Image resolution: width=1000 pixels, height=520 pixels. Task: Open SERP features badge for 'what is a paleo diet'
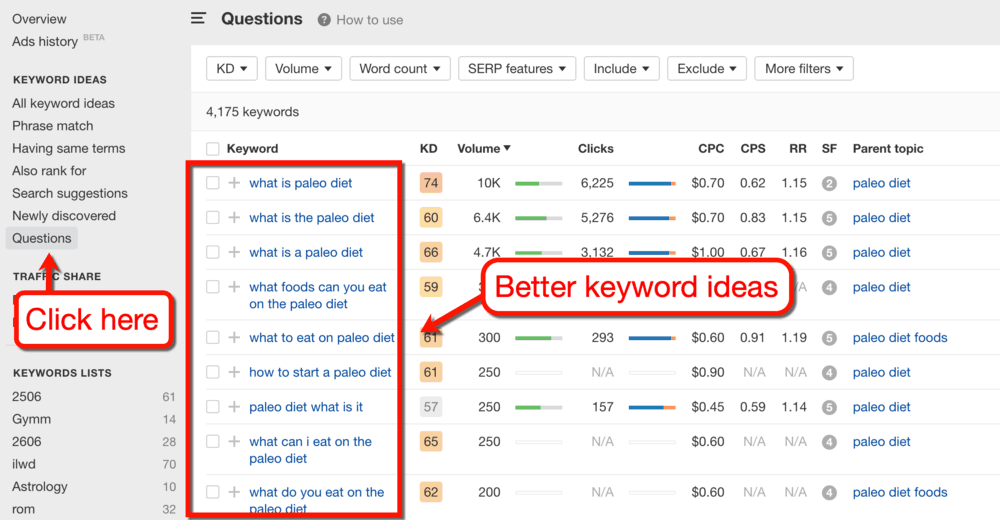[x=829, y=252]
